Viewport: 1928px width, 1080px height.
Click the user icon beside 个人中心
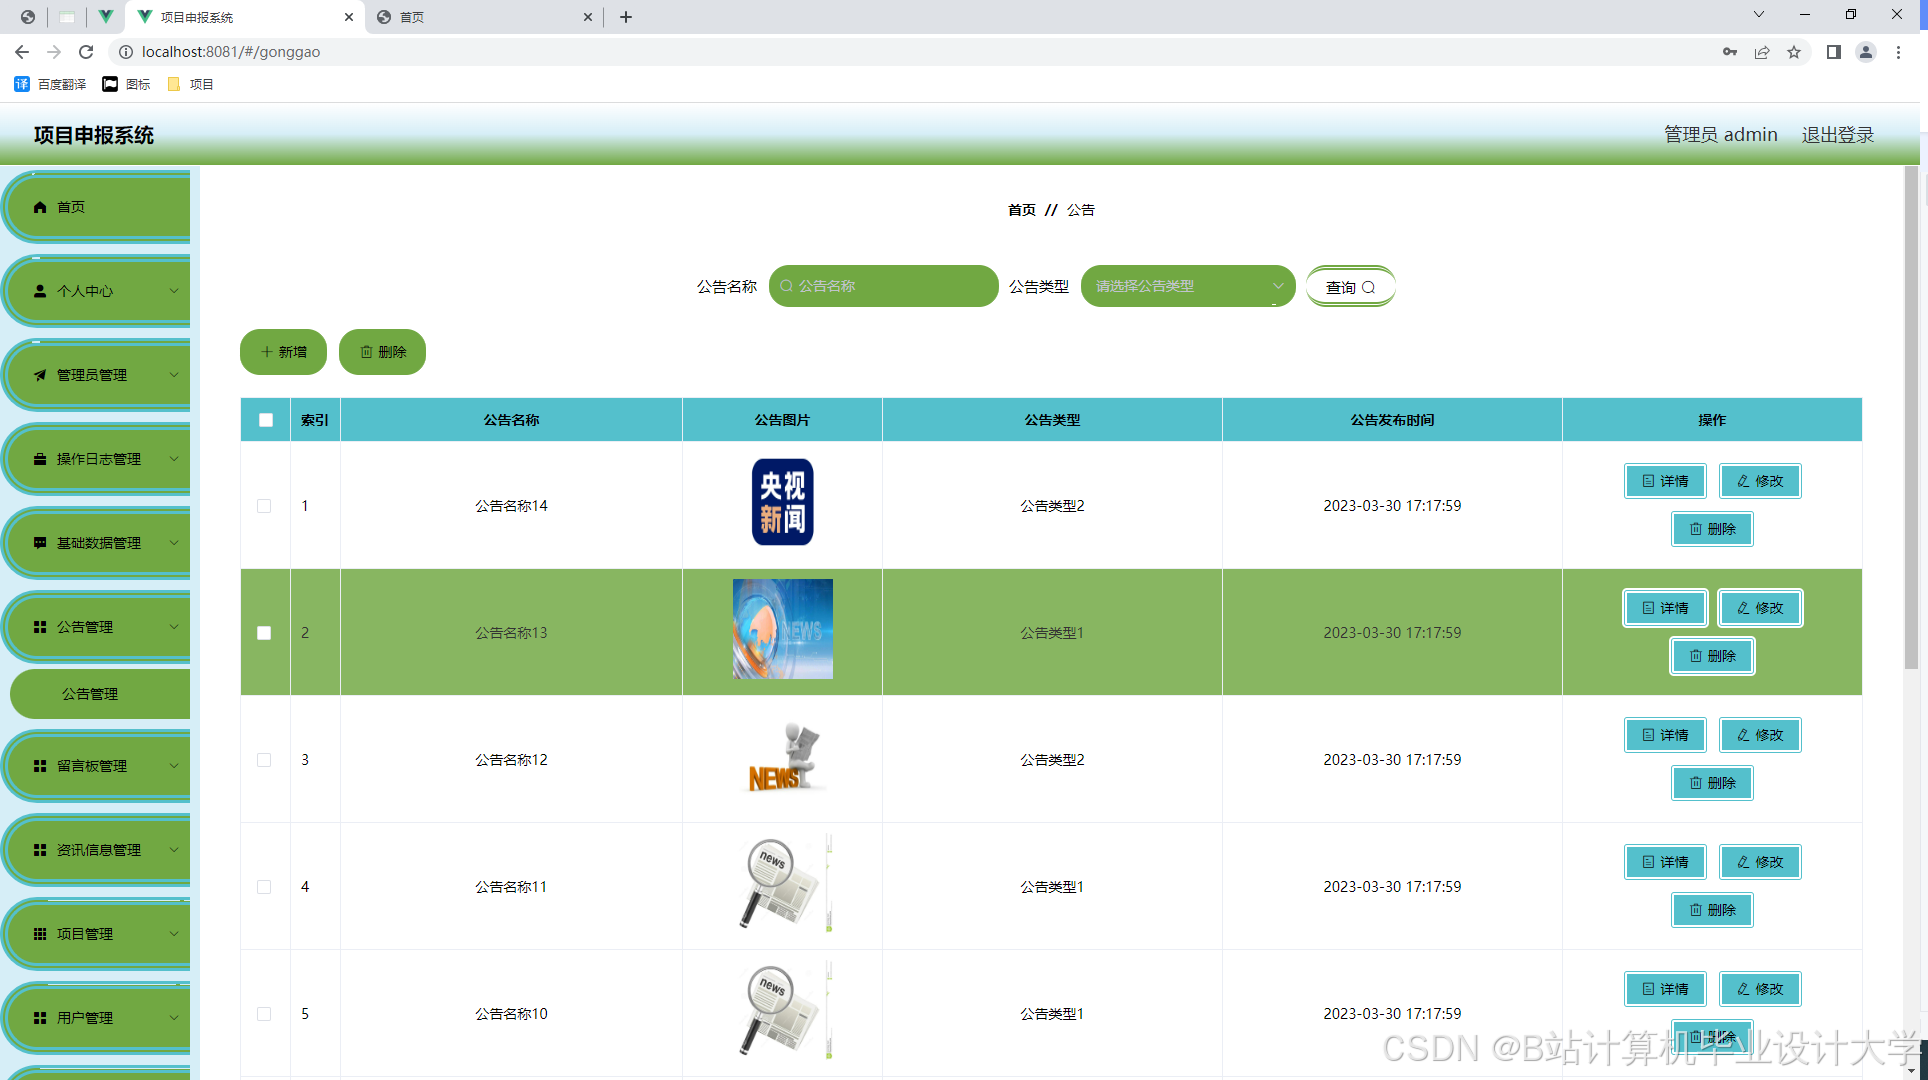pyautogui.click(x=40, y=291)
